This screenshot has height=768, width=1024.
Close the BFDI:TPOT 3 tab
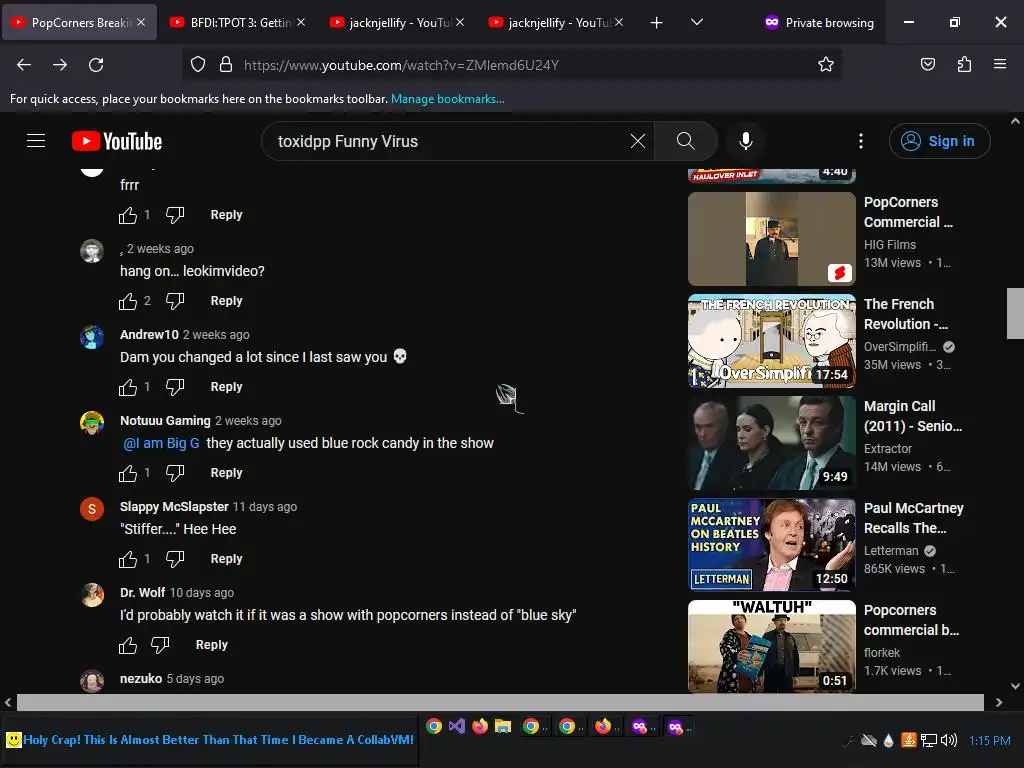[300, 22]
